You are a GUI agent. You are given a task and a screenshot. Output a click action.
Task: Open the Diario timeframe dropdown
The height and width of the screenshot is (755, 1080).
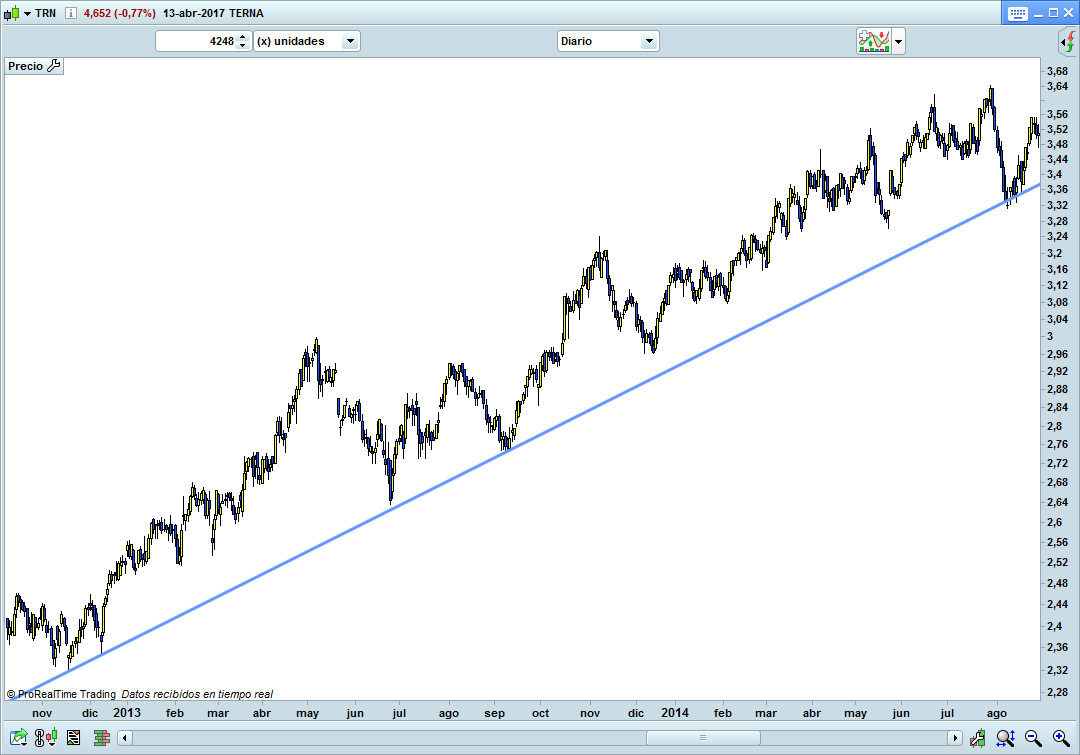(x=607, y=41)
